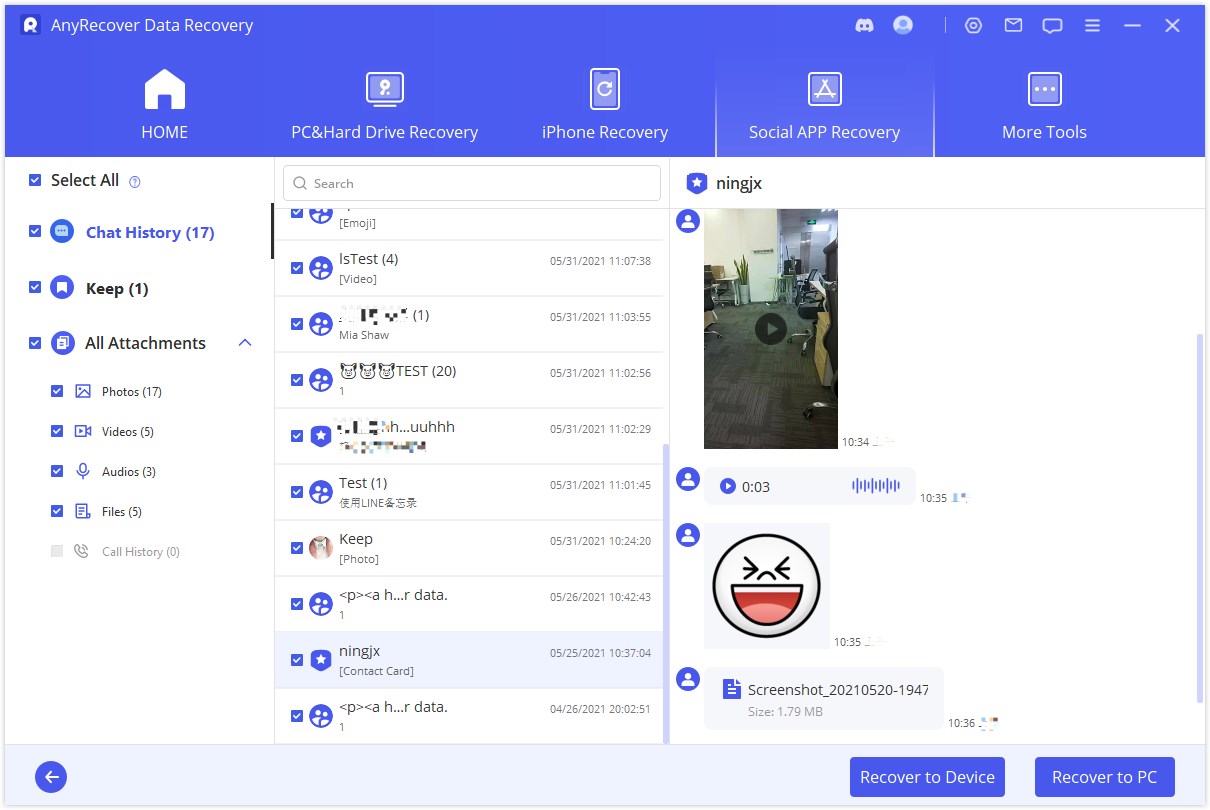Click the Recover to Device button

point(927,776)
